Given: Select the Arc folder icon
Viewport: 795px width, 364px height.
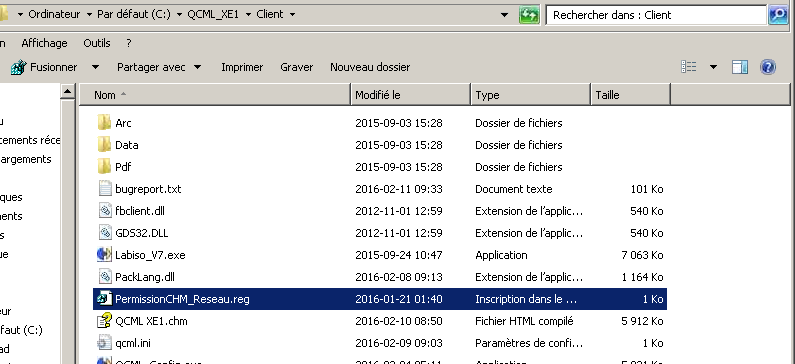Looking at the screenshot, I should click(104, 123).
